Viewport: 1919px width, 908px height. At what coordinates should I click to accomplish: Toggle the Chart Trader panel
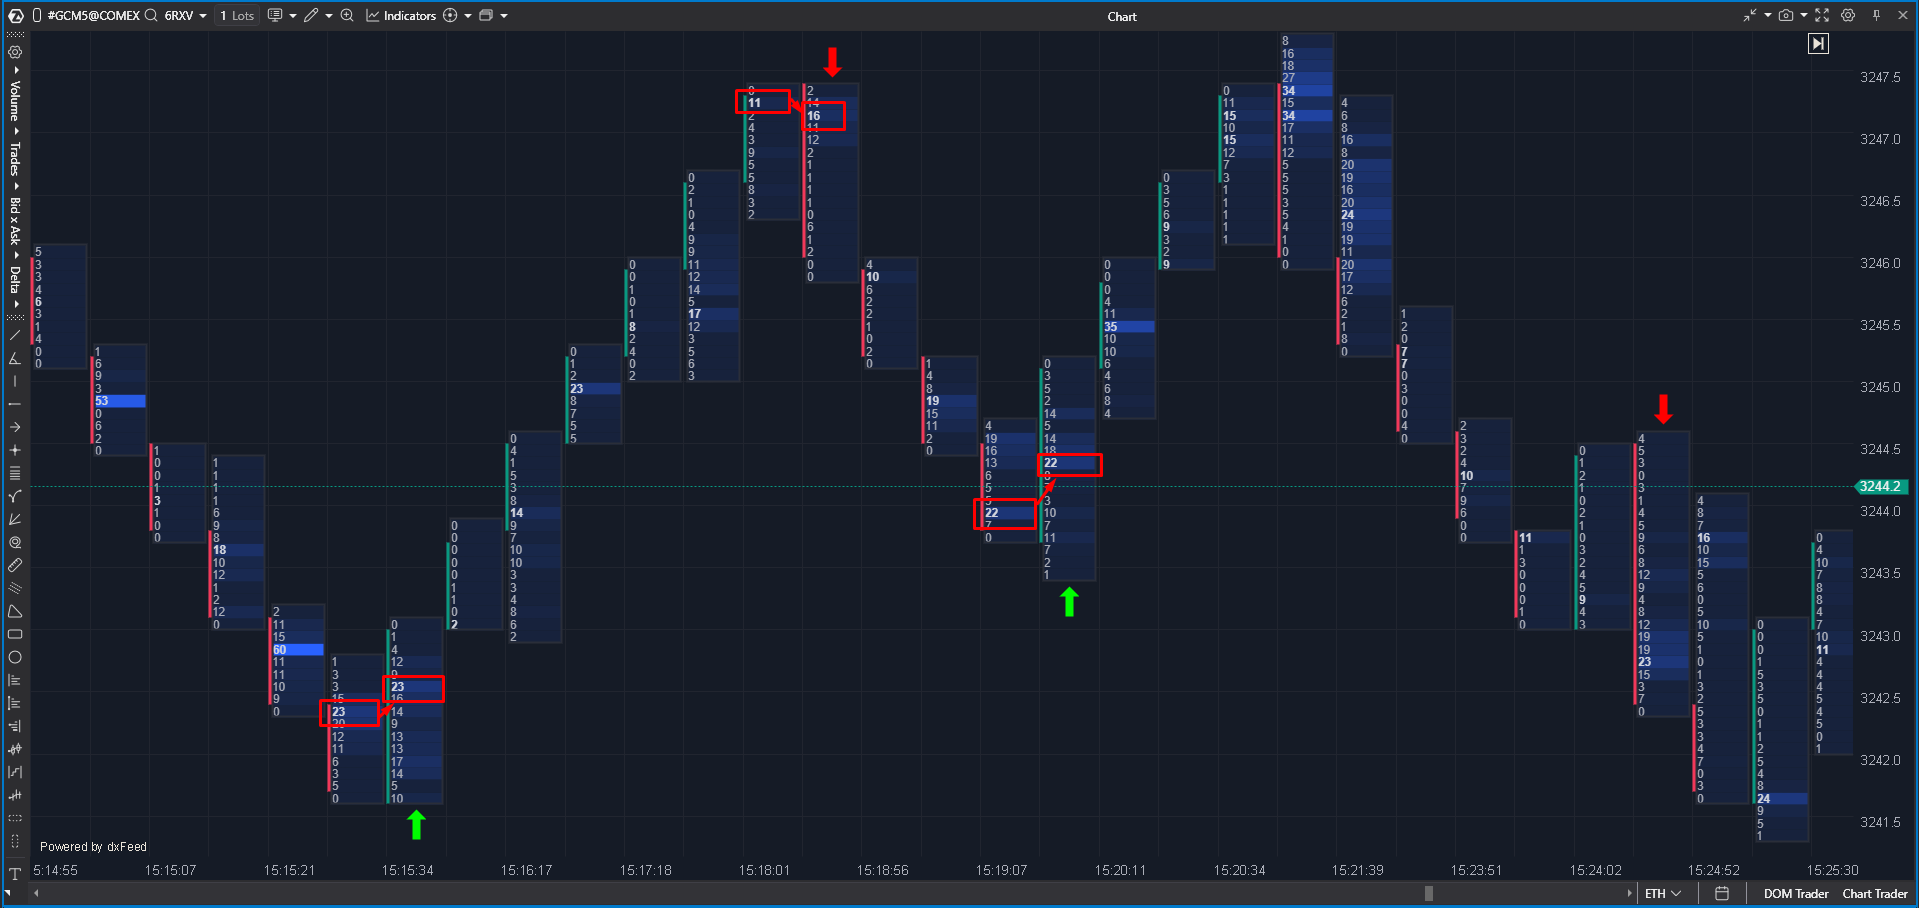[x=1875, y=893]
